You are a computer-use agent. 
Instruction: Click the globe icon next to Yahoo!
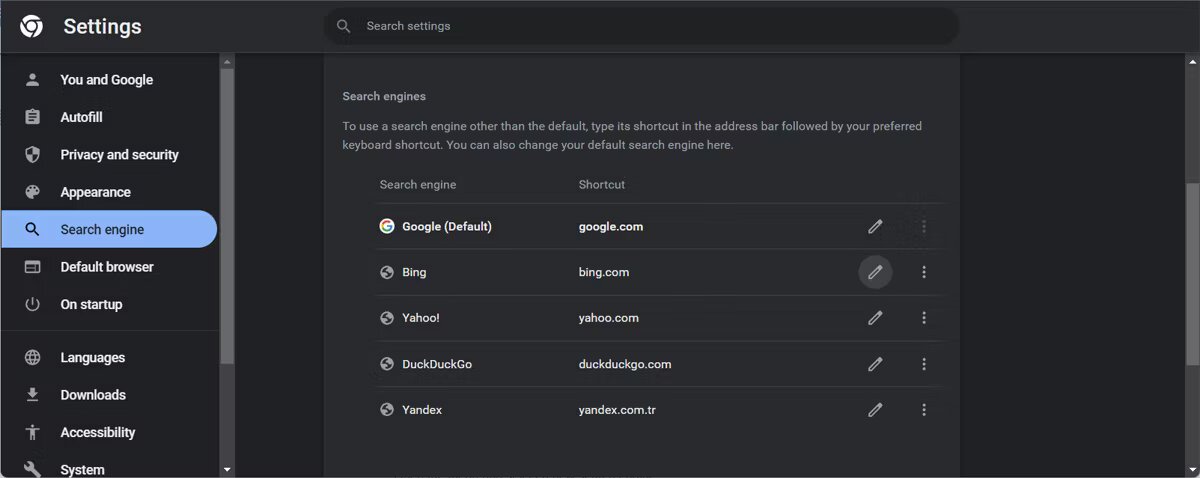[387, 318]
